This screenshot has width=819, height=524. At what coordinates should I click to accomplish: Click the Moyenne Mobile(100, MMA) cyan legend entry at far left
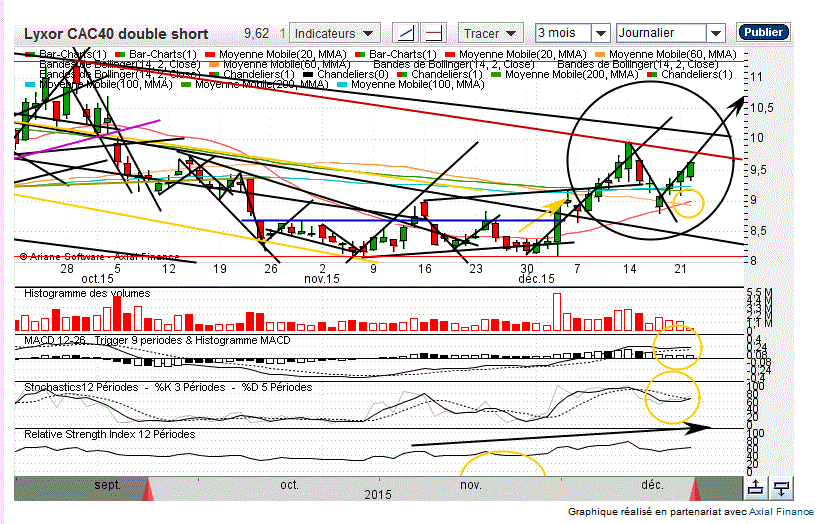tap(98, 84)
